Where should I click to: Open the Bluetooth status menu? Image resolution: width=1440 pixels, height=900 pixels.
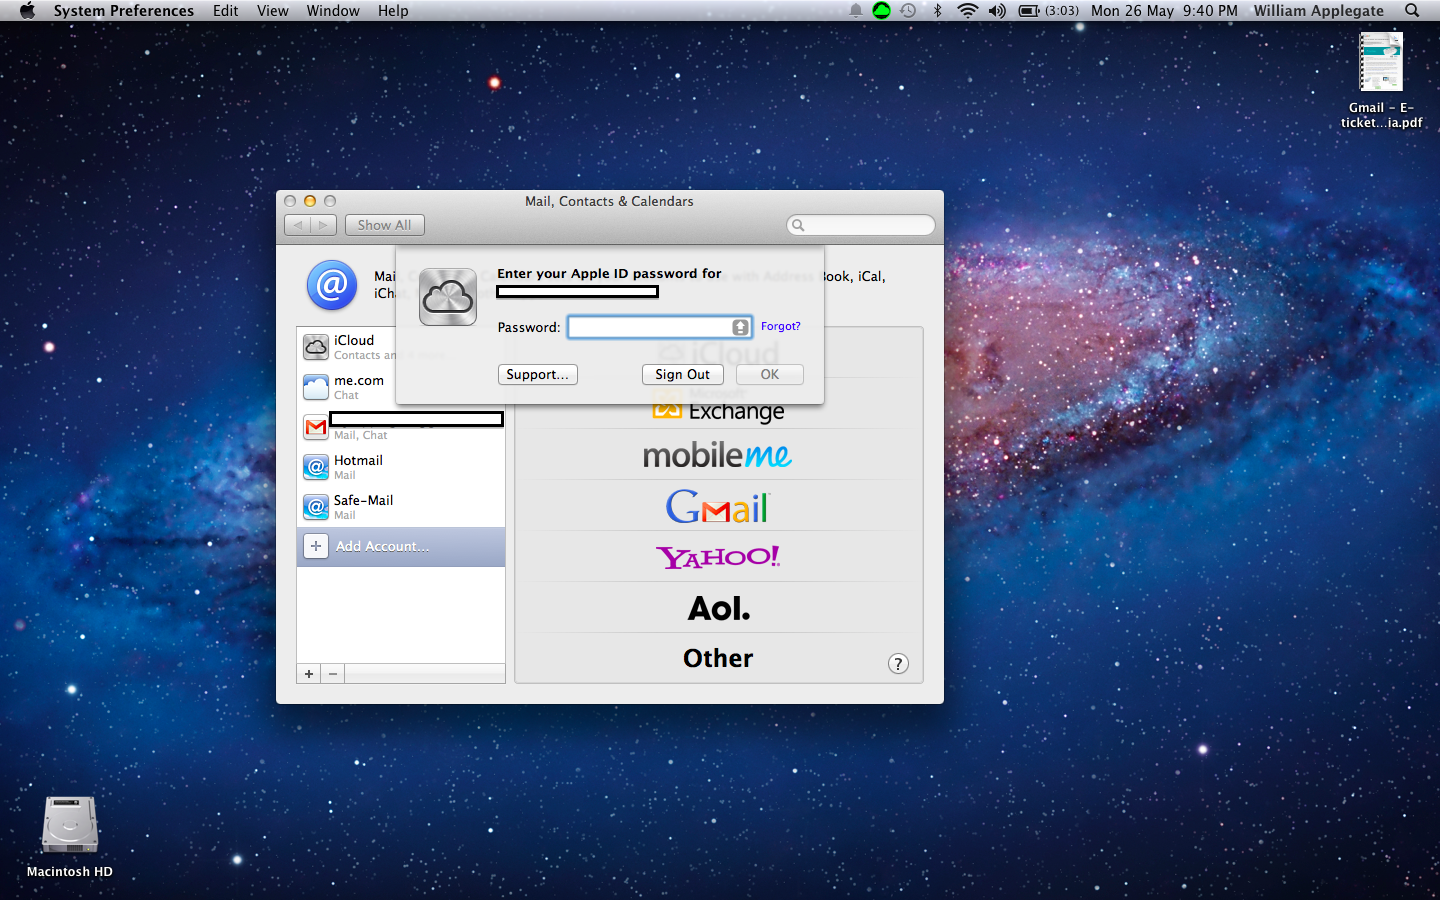tap(937, 11)
